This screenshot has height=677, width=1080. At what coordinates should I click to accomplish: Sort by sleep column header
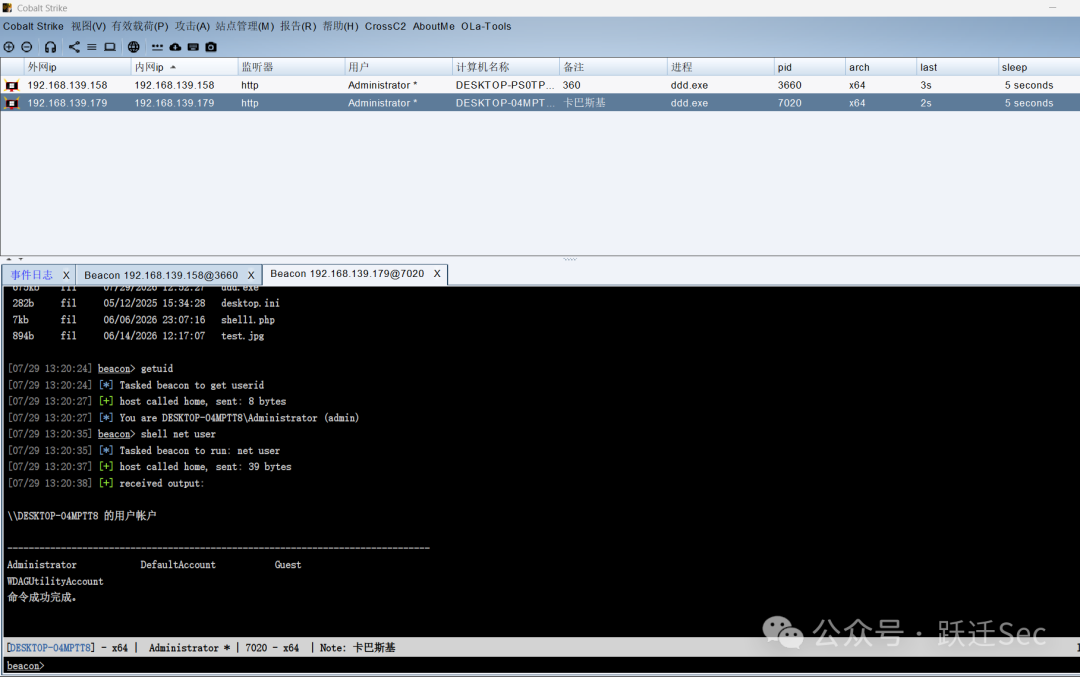coord(1039,67)
